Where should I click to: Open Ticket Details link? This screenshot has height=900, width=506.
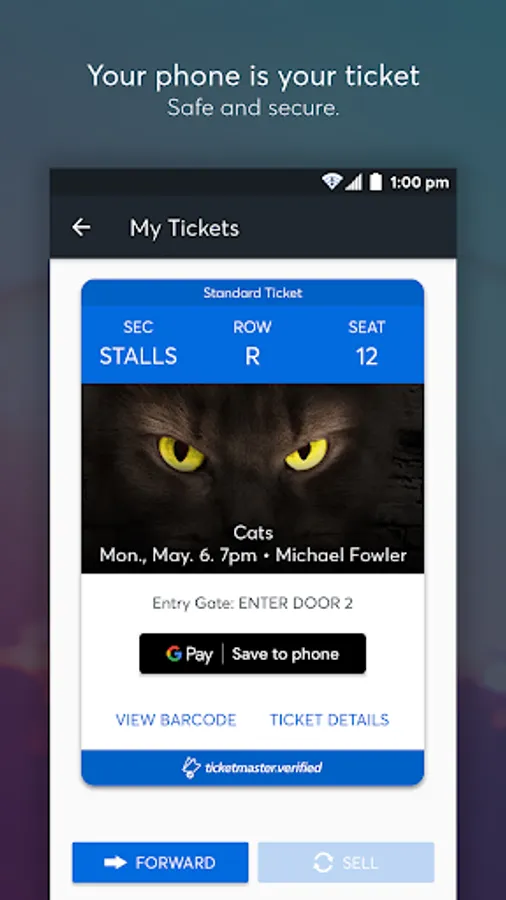pos(329,720)
